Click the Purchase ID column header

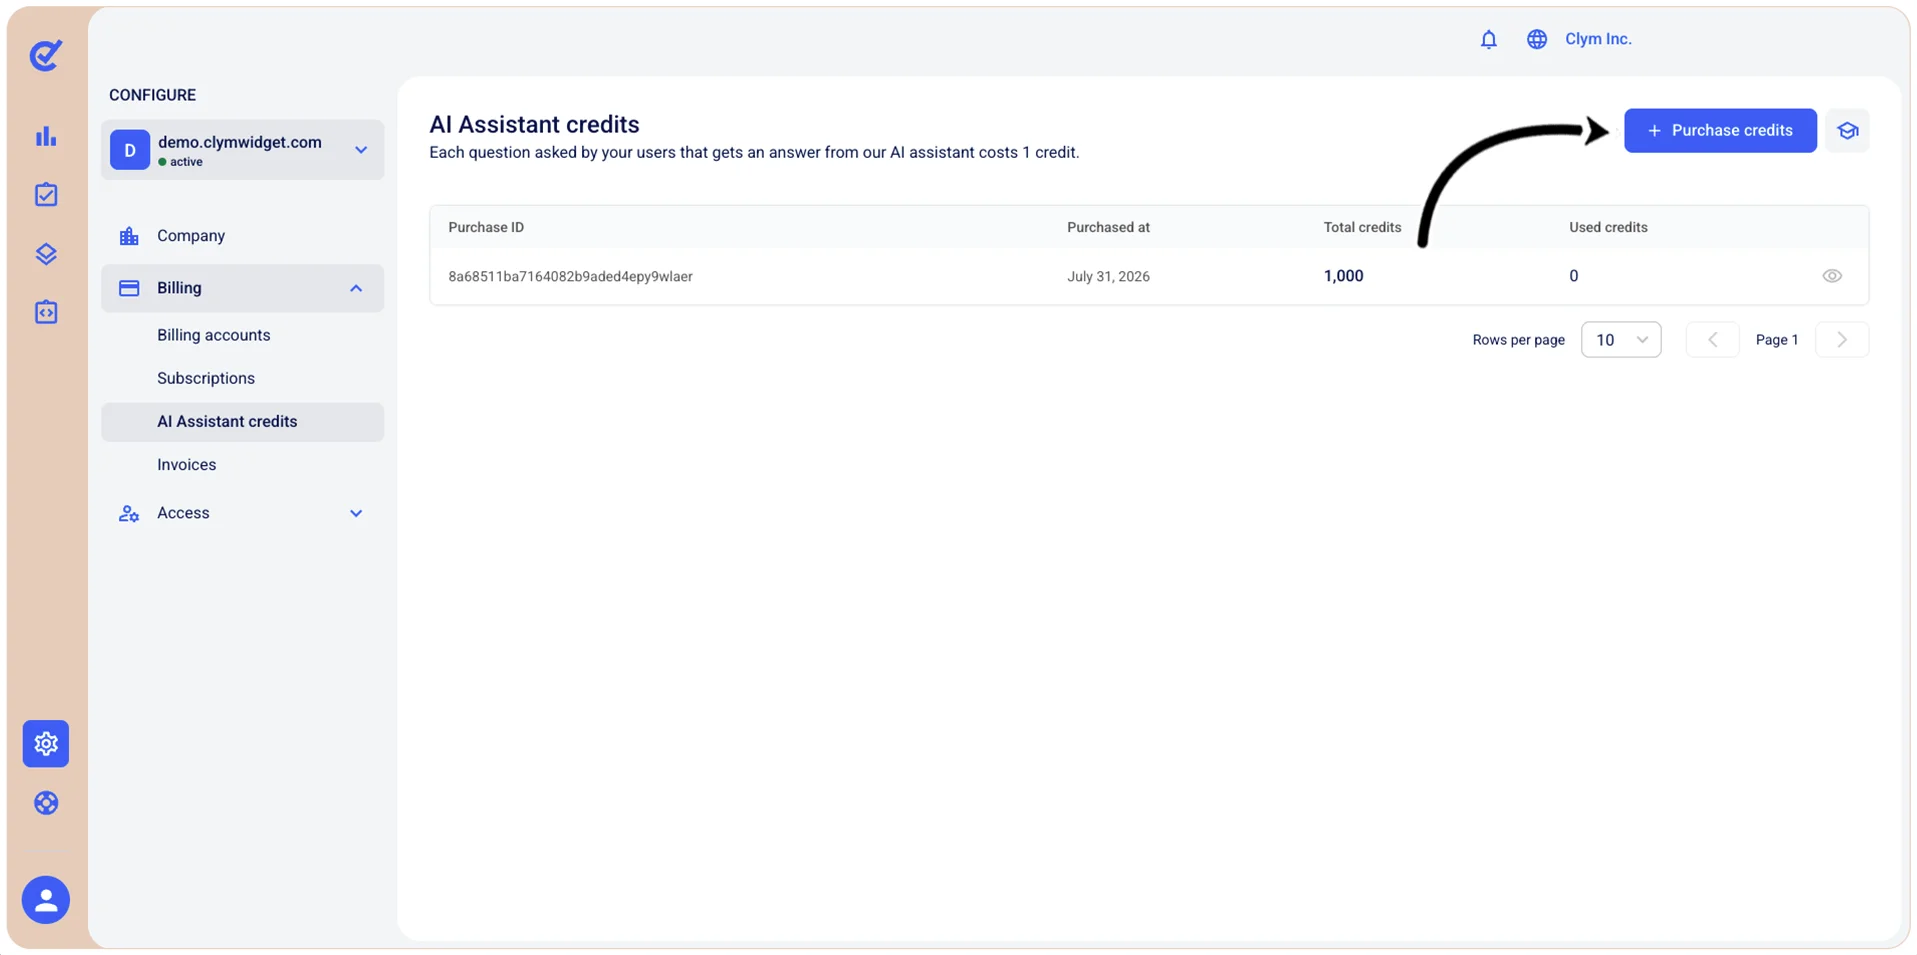486,228
